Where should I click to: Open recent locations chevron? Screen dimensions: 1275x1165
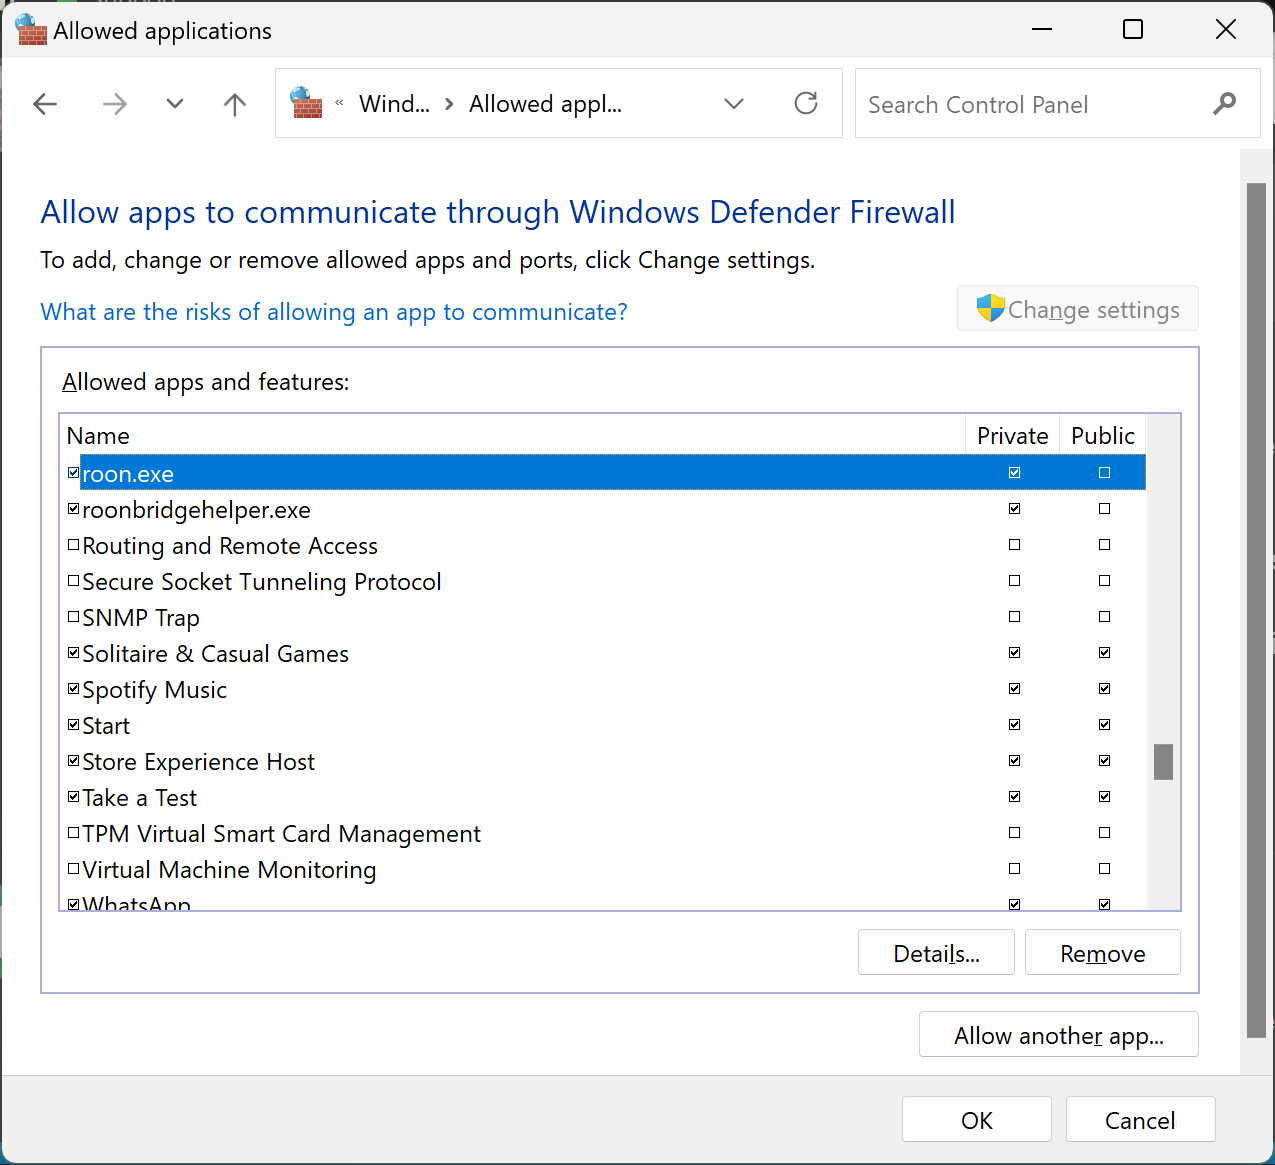tap(175, 104)
